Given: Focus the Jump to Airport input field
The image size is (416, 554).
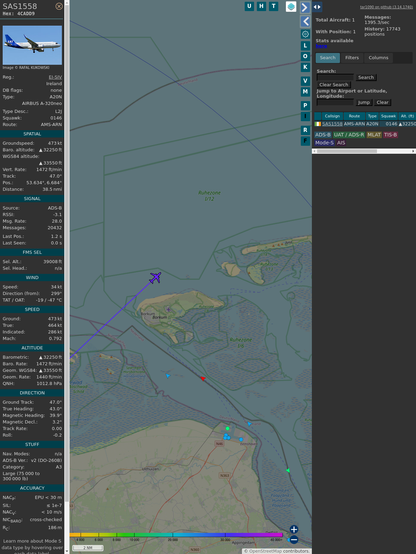Looking at the screenshot, I should (335, 102).
